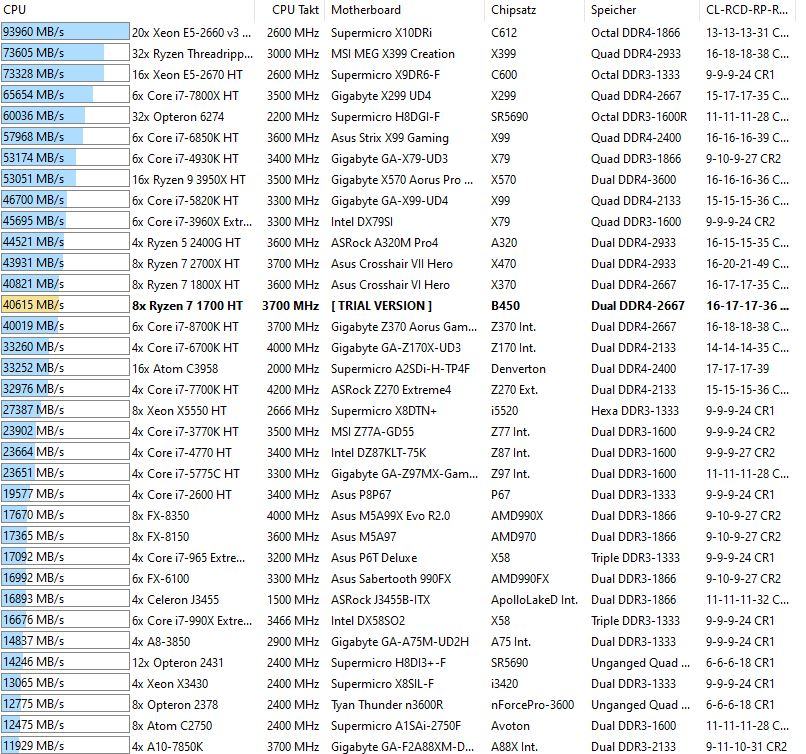Click the highlighted 40615 MB/s result
Image resolution: width=806 pixels, height=754 pixels.
coord(65,305)
